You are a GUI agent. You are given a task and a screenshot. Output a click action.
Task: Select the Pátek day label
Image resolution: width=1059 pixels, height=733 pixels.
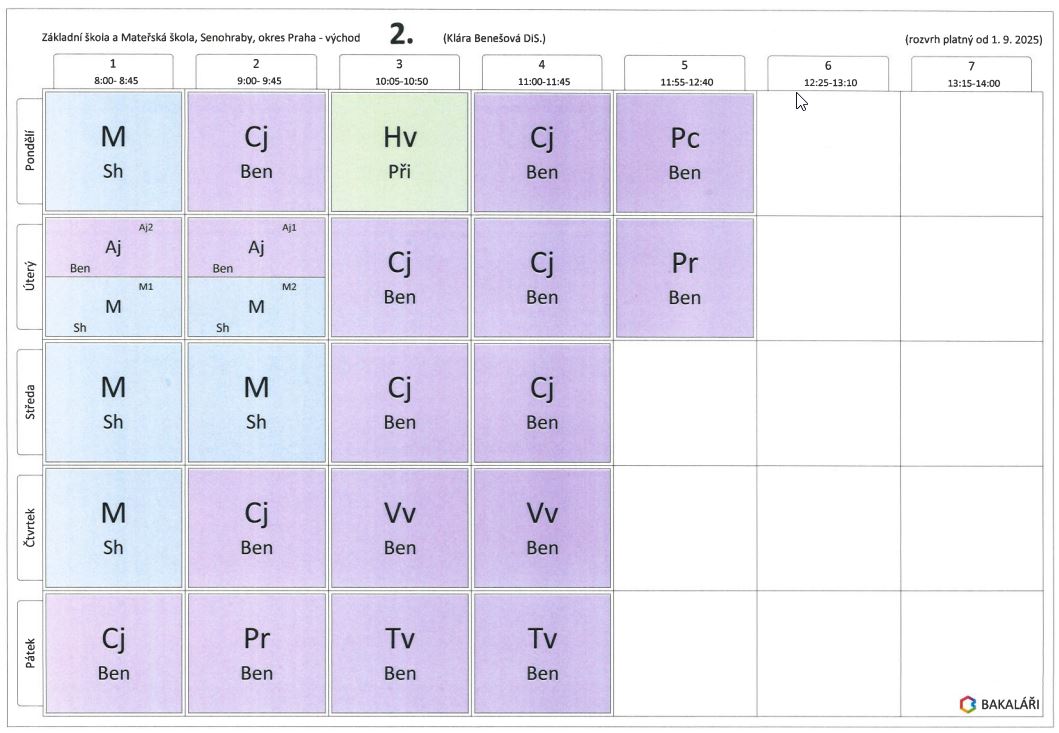coord(30,652)
